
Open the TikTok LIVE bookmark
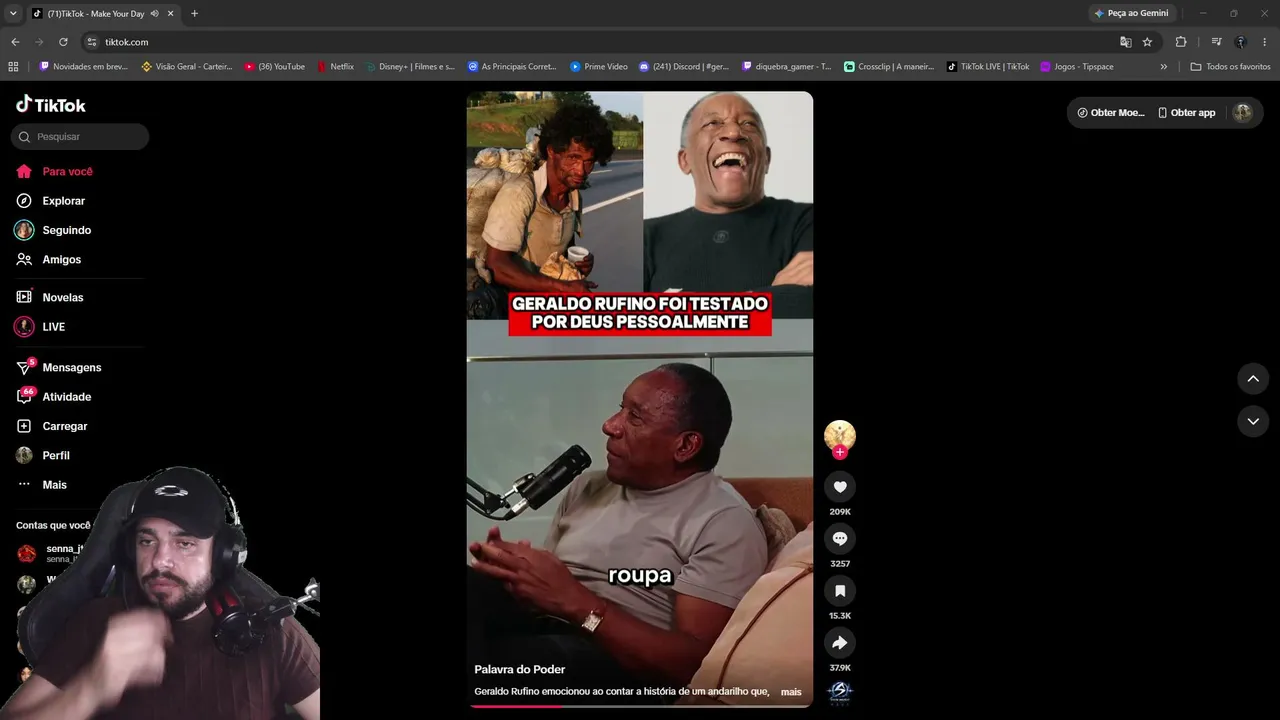988,67
